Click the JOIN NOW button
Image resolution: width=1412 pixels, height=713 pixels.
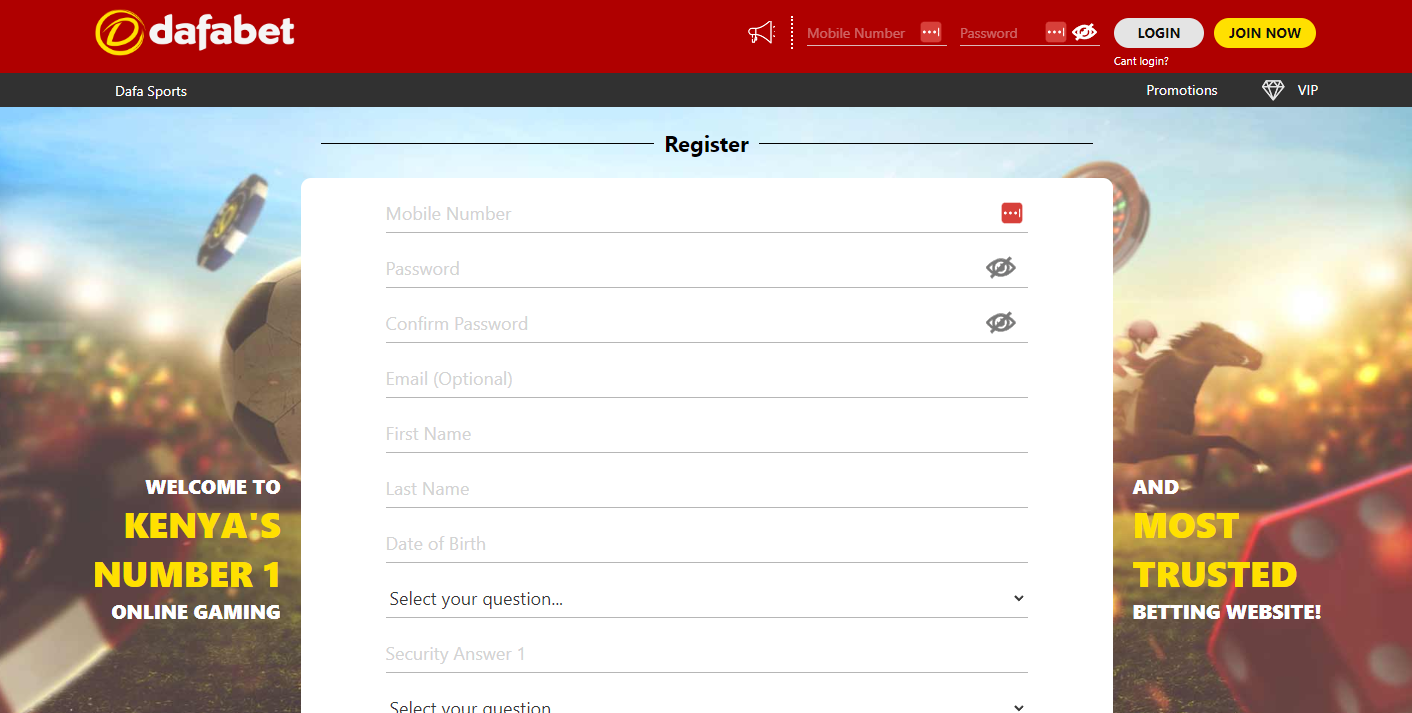(x=1265, y=33)
